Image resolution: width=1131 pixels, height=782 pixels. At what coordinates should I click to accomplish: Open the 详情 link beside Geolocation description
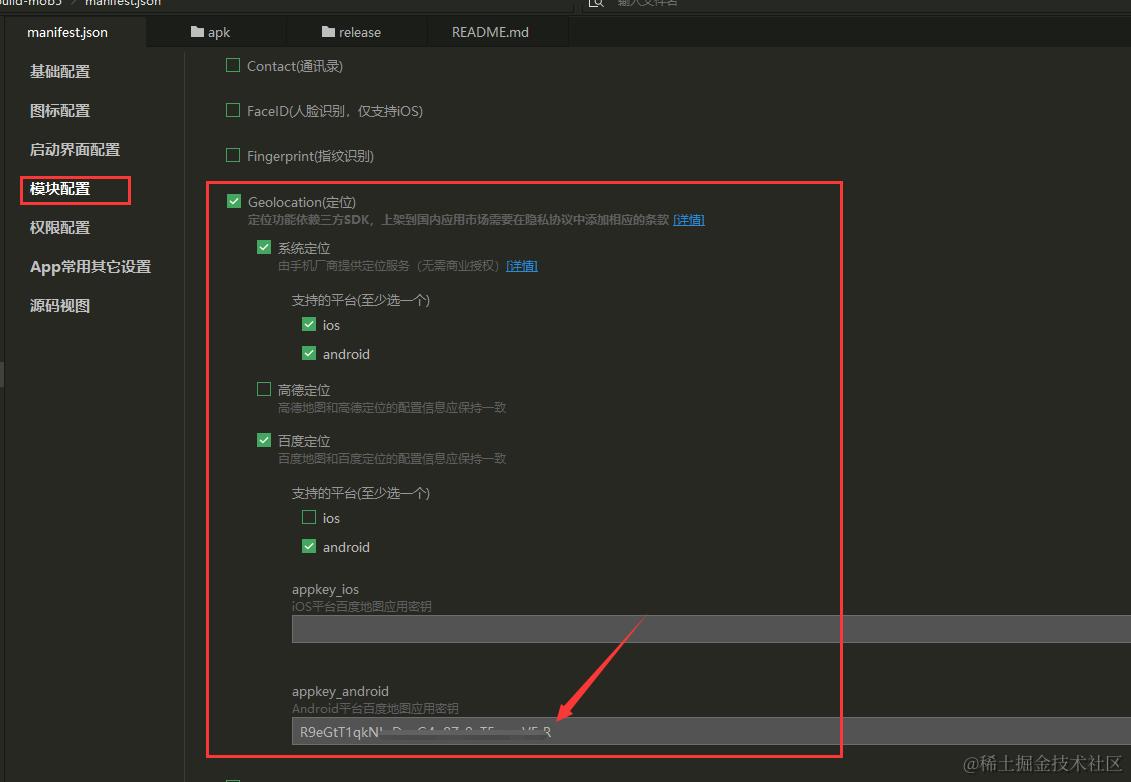point(689,220)
